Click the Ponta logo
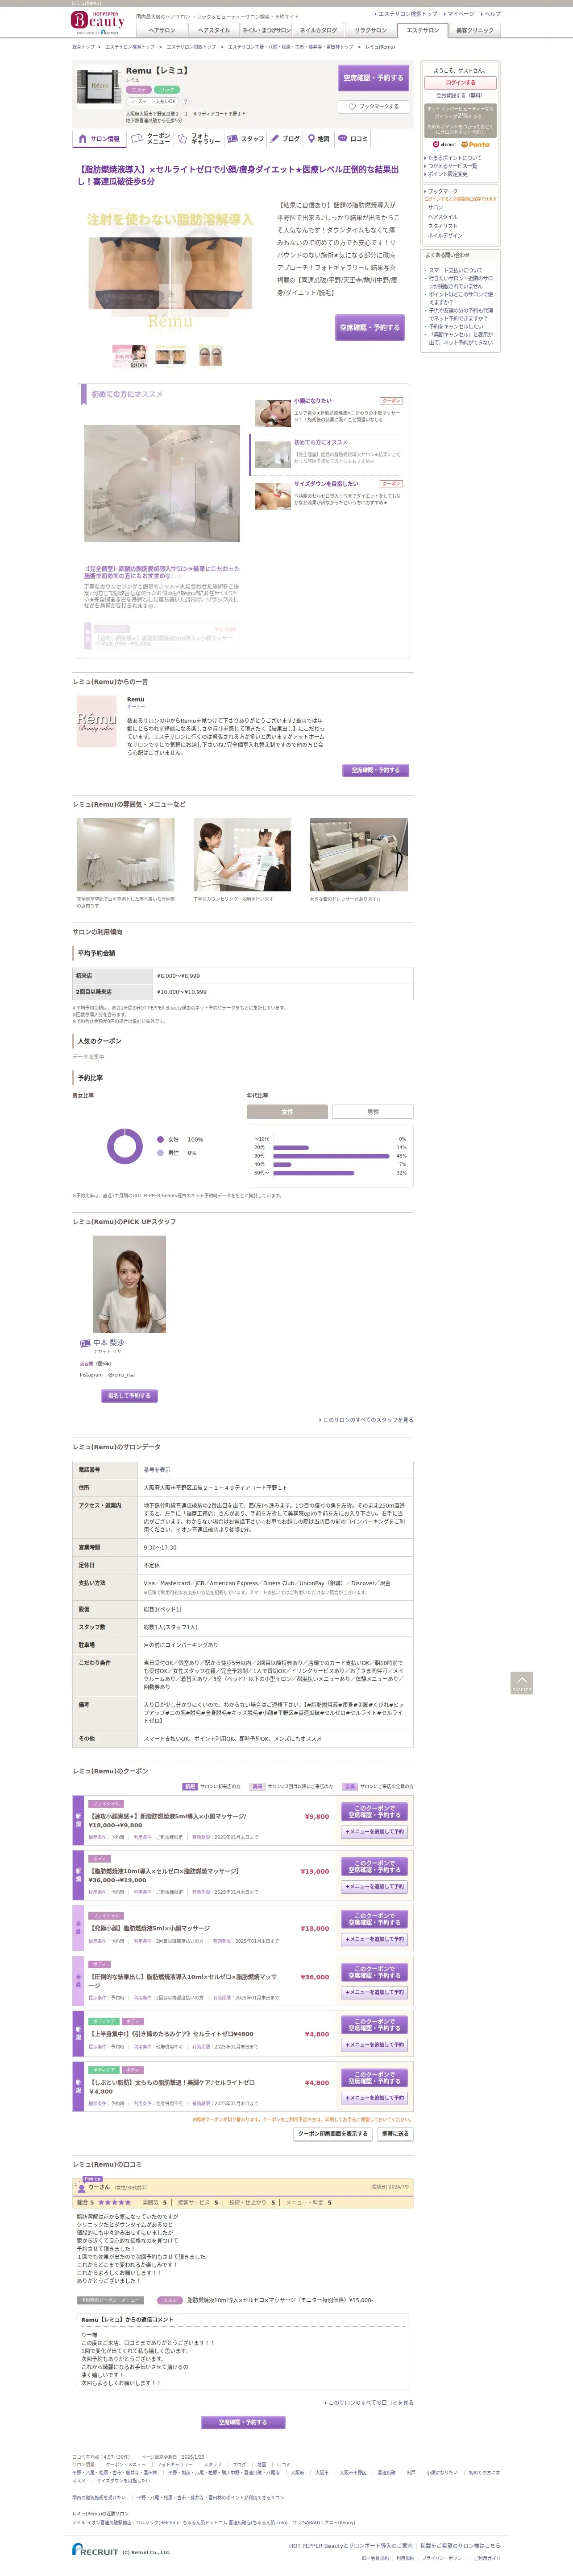573x2576 pixels. click(x=476, y=144)
